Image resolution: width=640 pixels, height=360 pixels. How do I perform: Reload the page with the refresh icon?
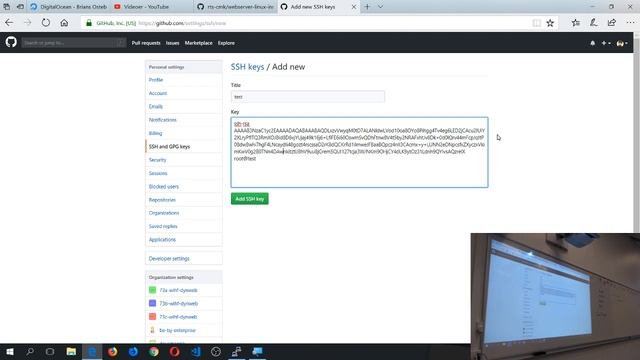point(46,23)
